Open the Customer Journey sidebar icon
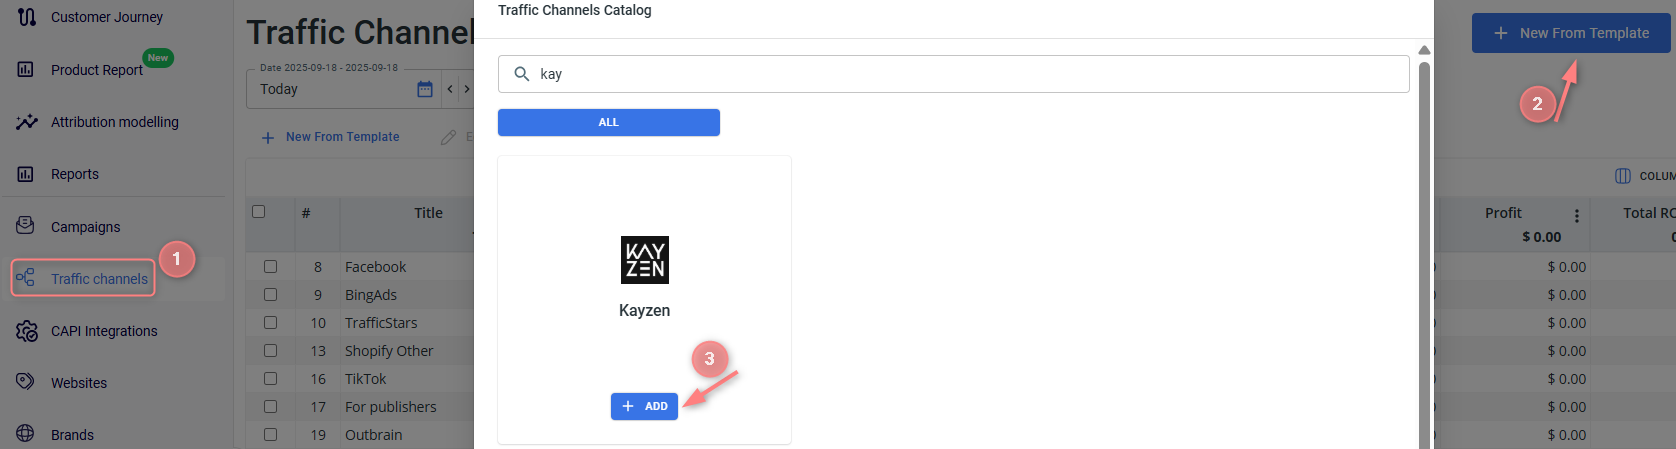This screenshot has width=1676, height=449. [27, 17]
